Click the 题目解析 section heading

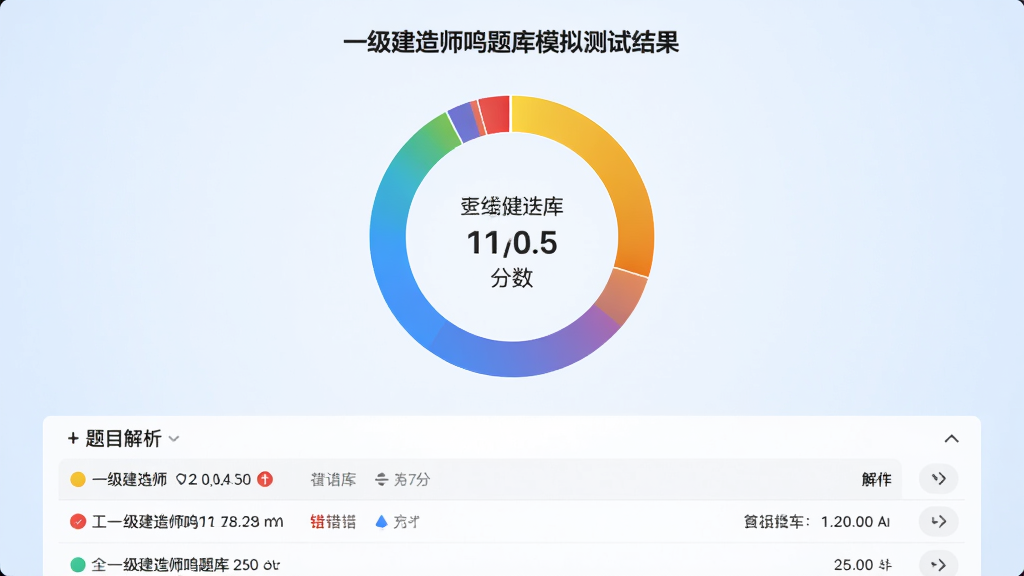pyautogui.click(x=123, y=439)
